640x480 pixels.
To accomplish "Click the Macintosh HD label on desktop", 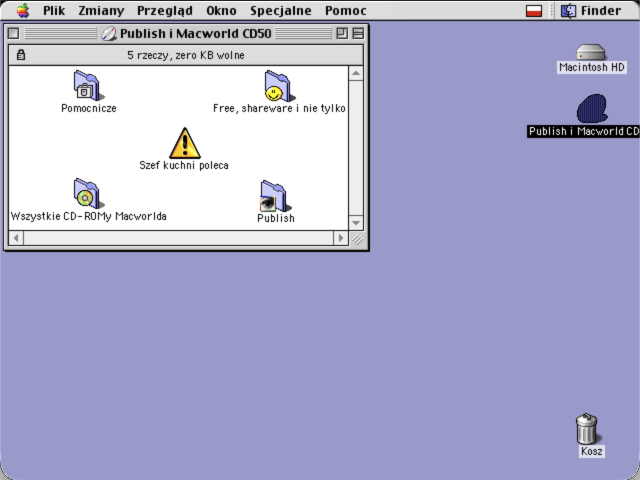I will click(x=592, y=67).
